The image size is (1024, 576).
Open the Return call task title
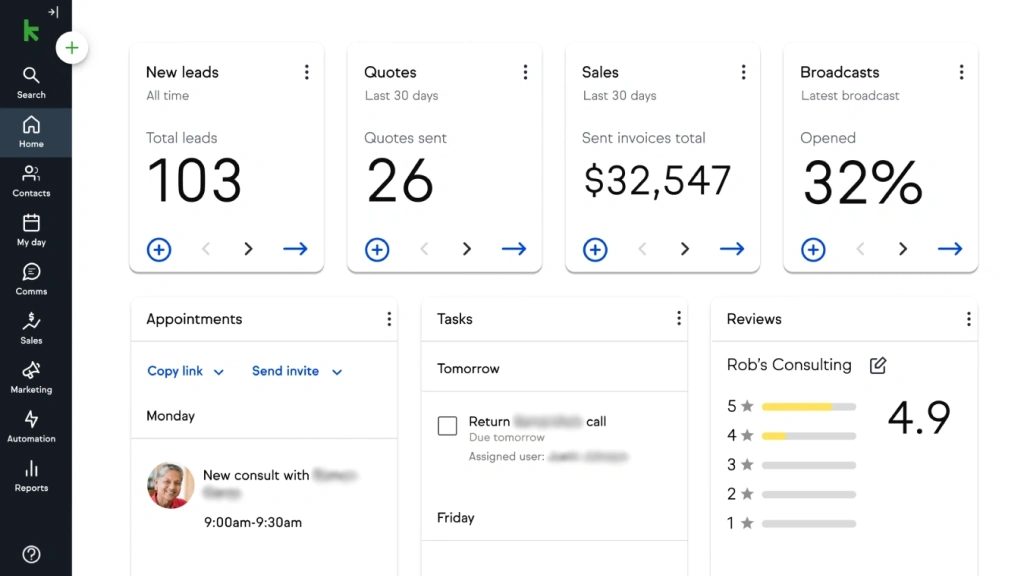[537, 421]
